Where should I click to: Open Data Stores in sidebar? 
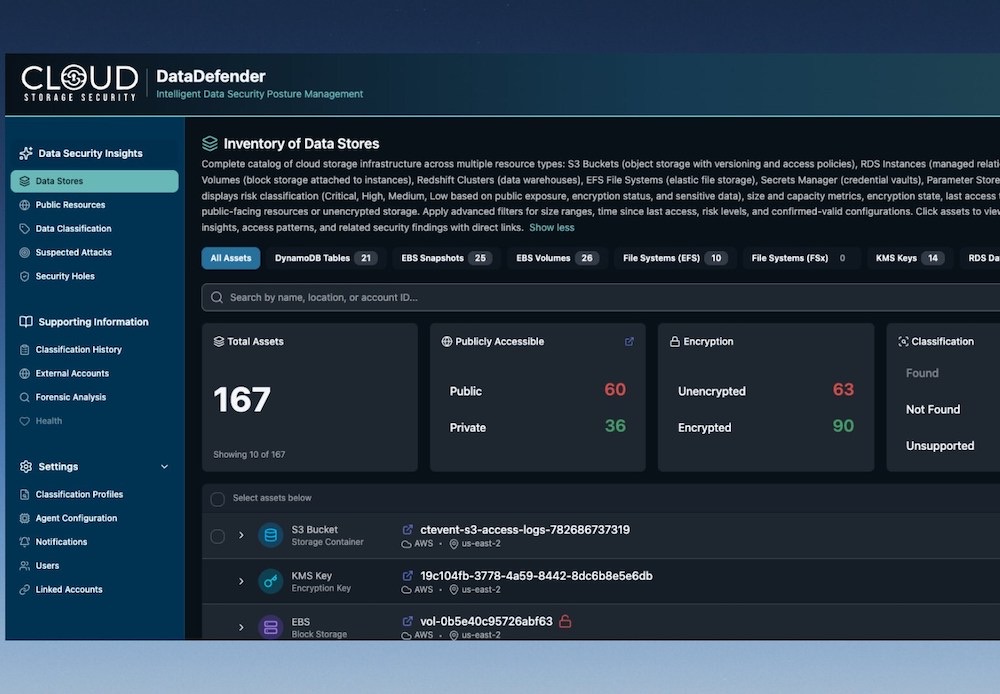click(x=94, y=181)
